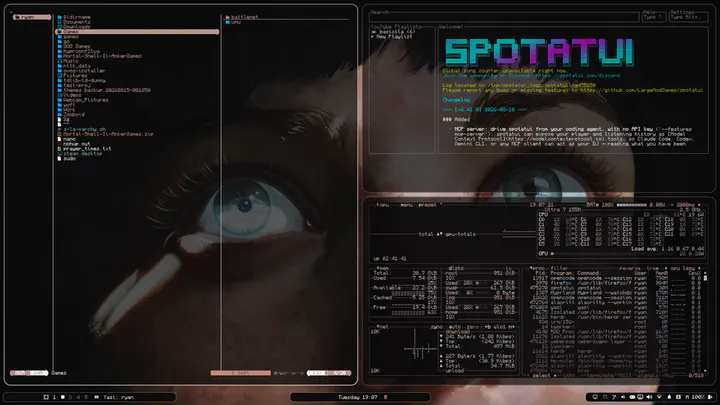This screenshot has height=405, width=720.
Task: Select the sudo file entry
Action: pyautogui.click(x=69, y=158)
